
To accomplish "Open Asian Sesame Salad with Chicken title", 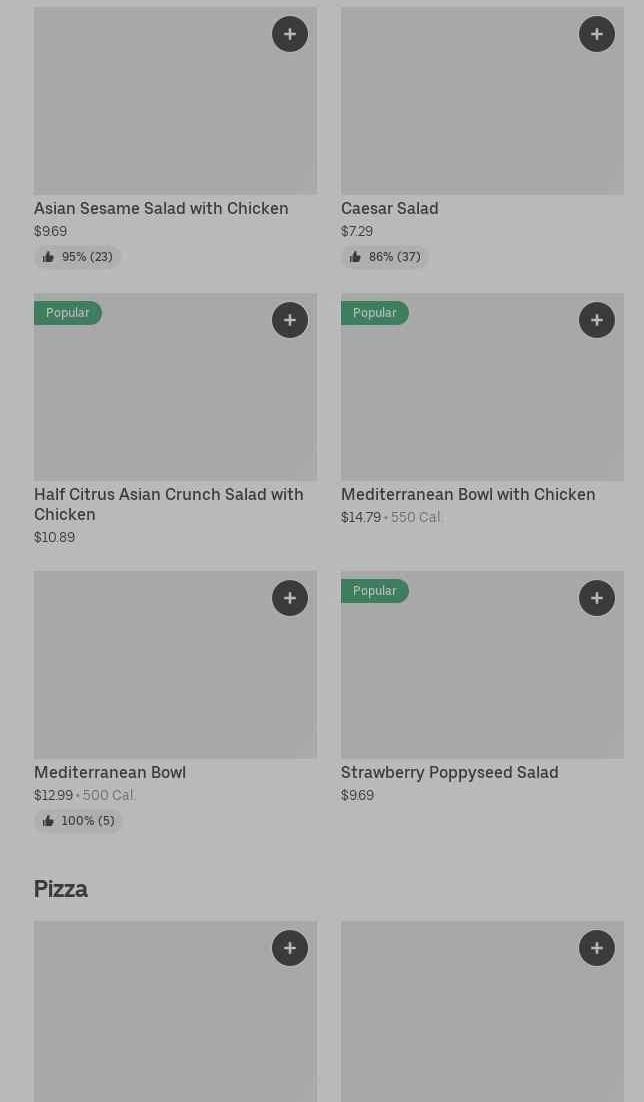I will click(161, 208).
